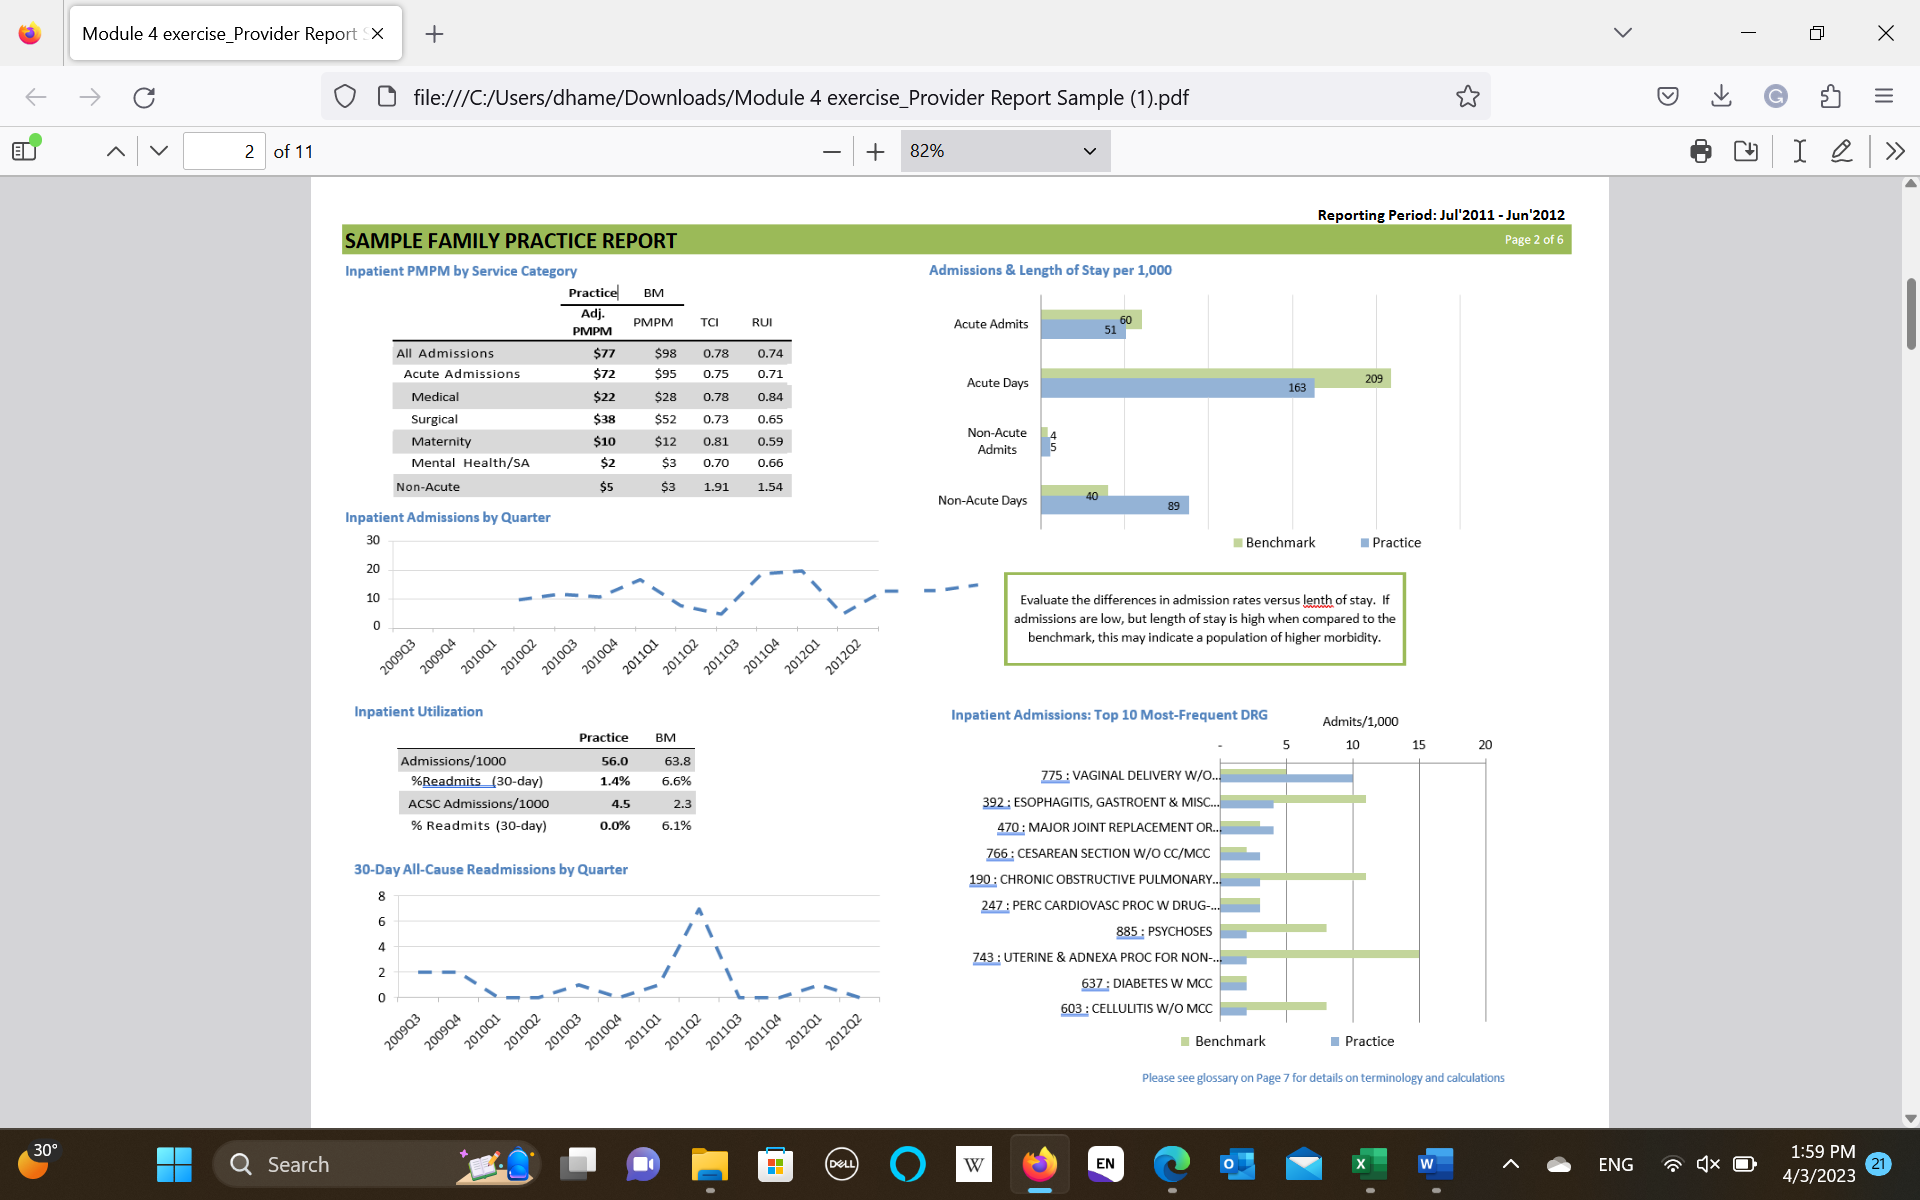Viewport: 1920px width, 1200px height.
Task: Open the Firefox application menu
Action: [x=1884, y=96]
